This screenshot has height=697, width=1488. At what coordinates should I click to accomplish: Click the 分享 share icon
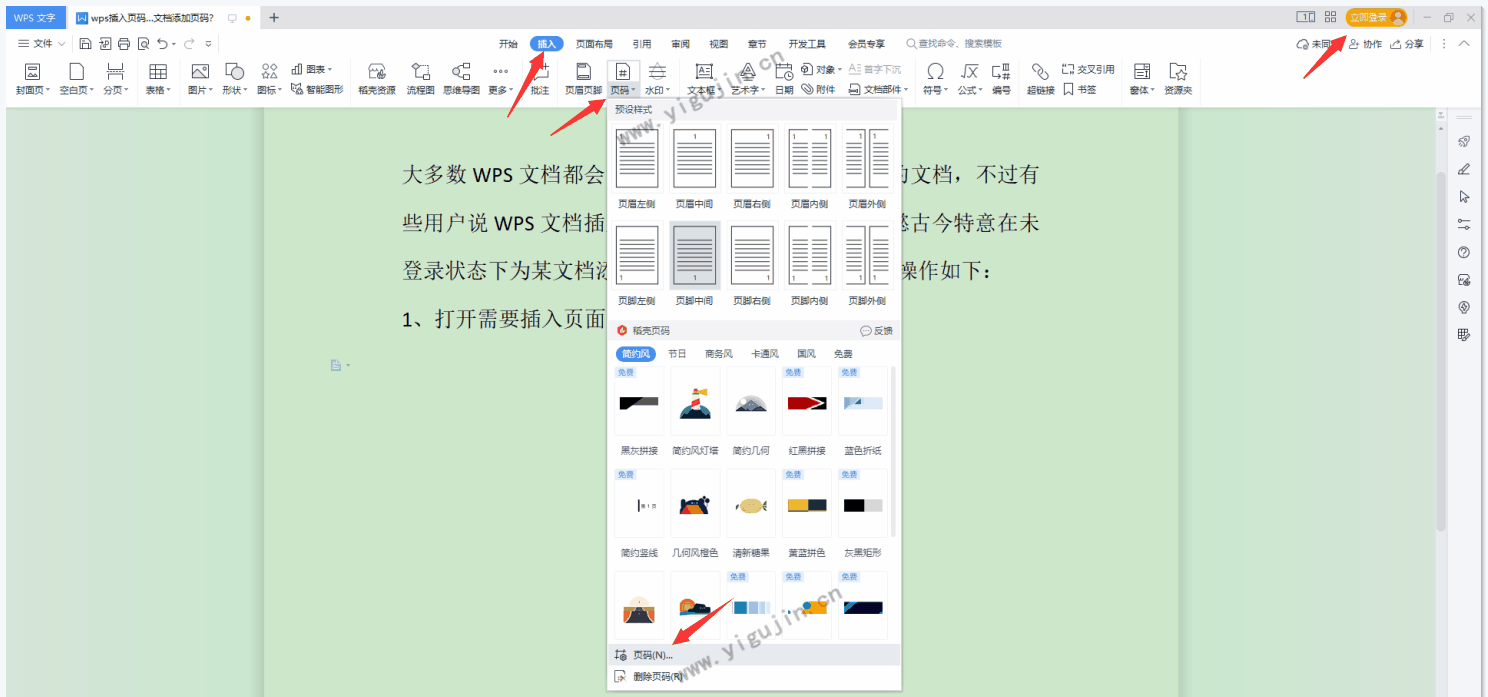(x=1407, y=44)
